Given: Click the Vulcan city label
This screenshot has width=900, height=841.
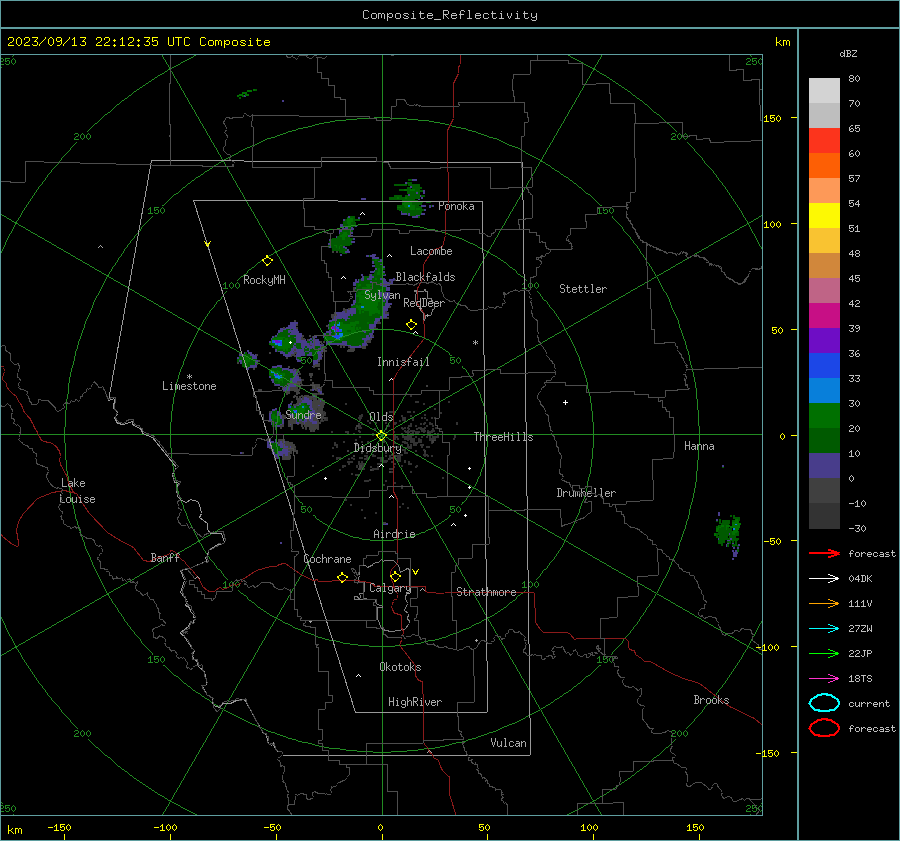Looking at the screenshot, I should (x=508, y=743).
